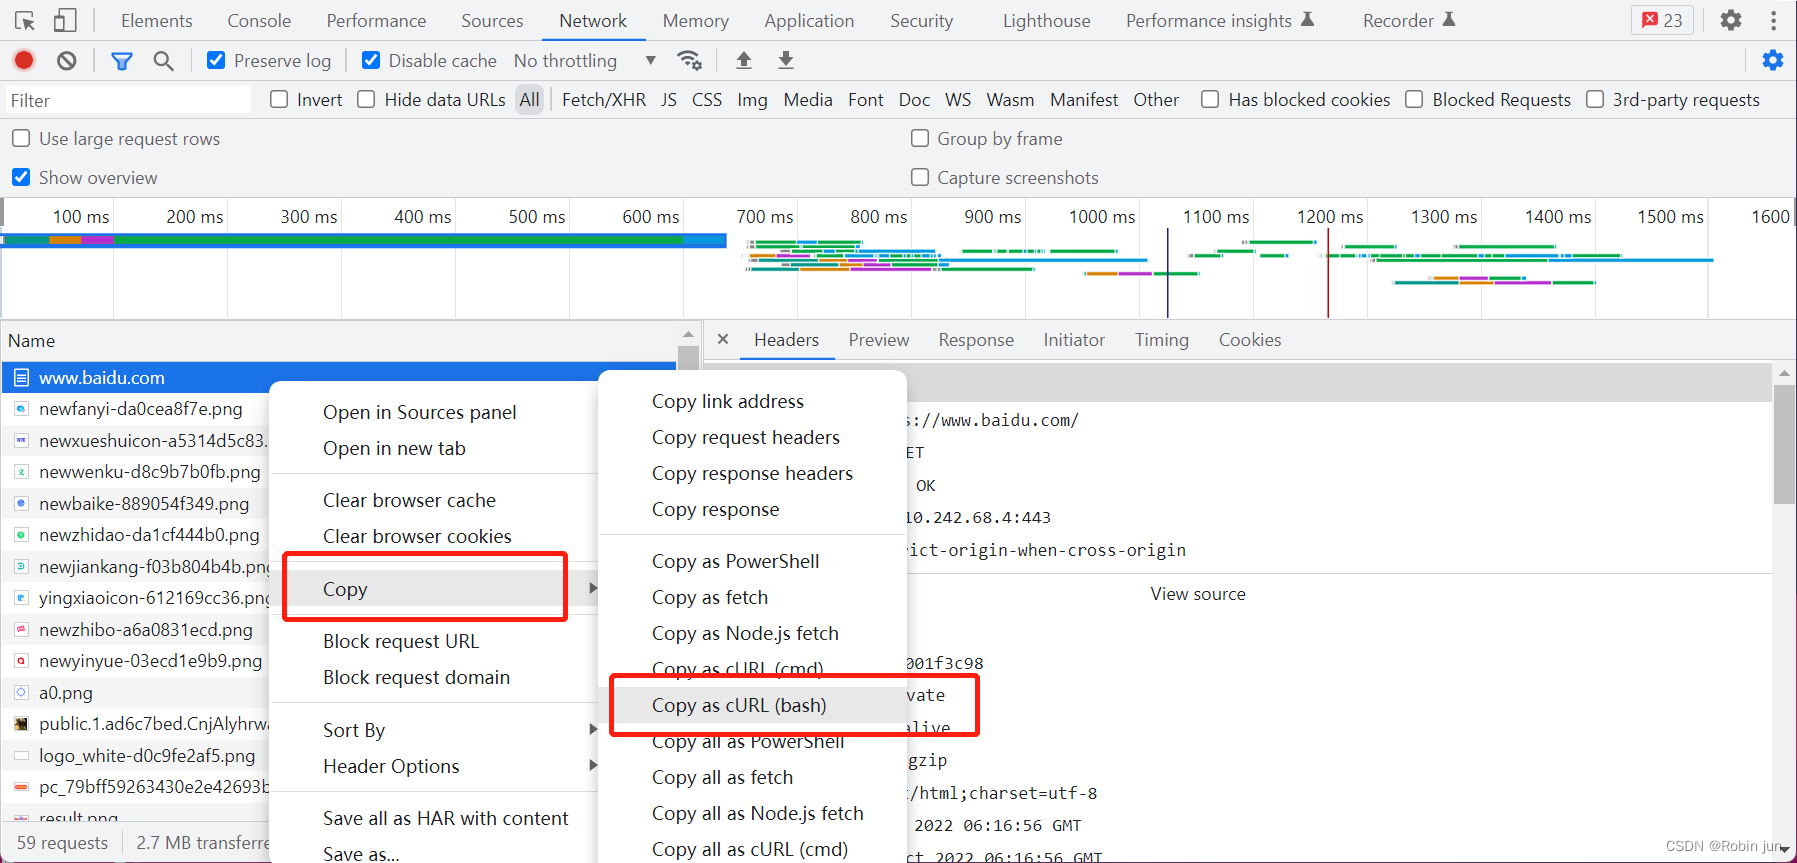Toggle the Disable cache checkbox
The width and height of the screenshot is (1797, 863).
(x=371, y=61)
